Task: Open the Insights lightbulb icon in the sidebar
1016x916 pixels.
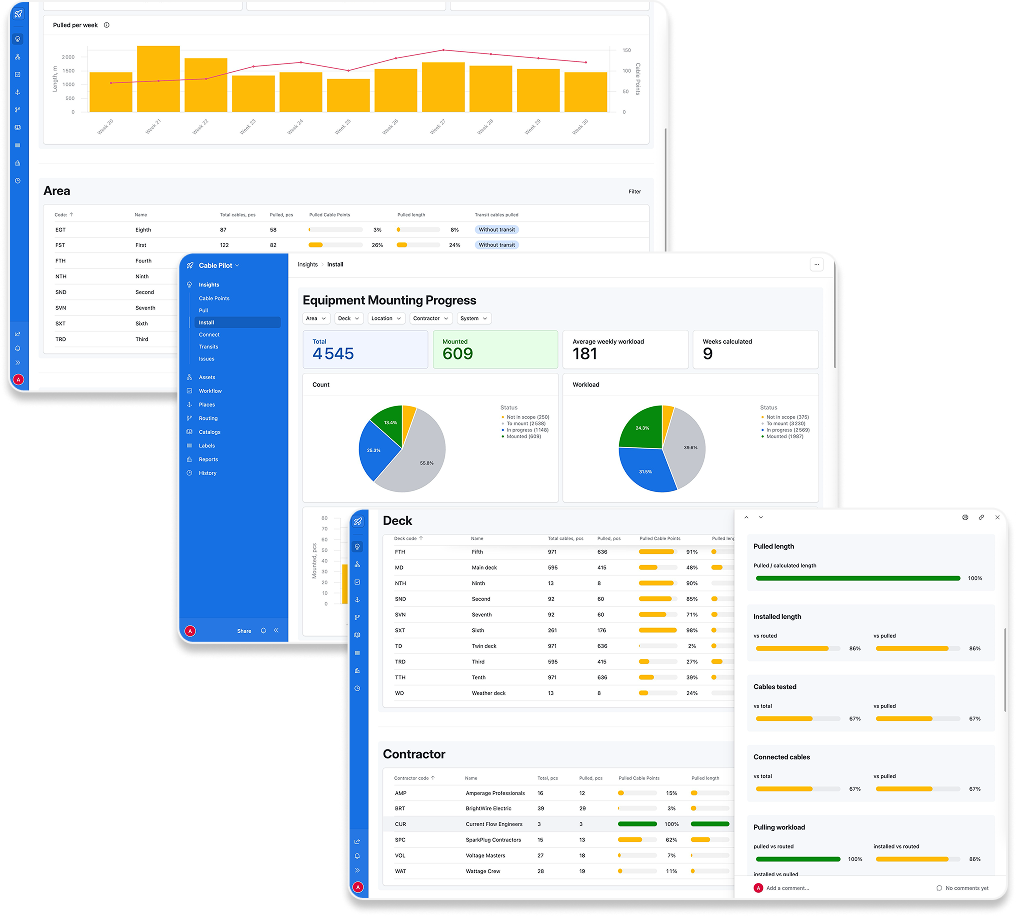Action: click(189, 284)
